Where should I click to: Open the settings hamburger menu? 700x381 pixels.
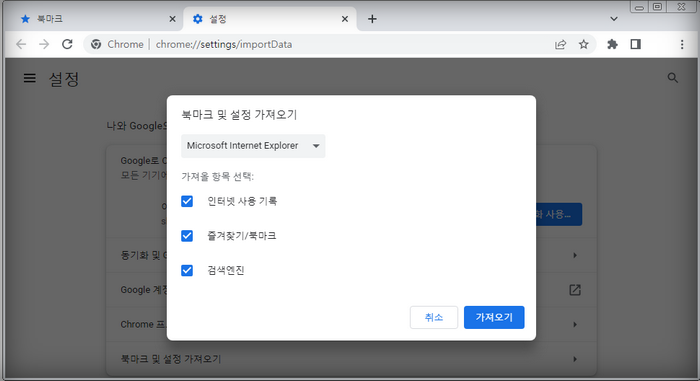tap(29, 79)
